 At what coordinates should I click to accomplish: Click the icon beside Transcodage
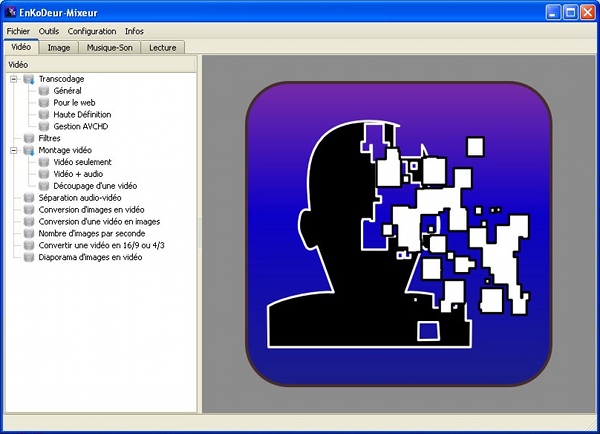click(x=29, y=79)
